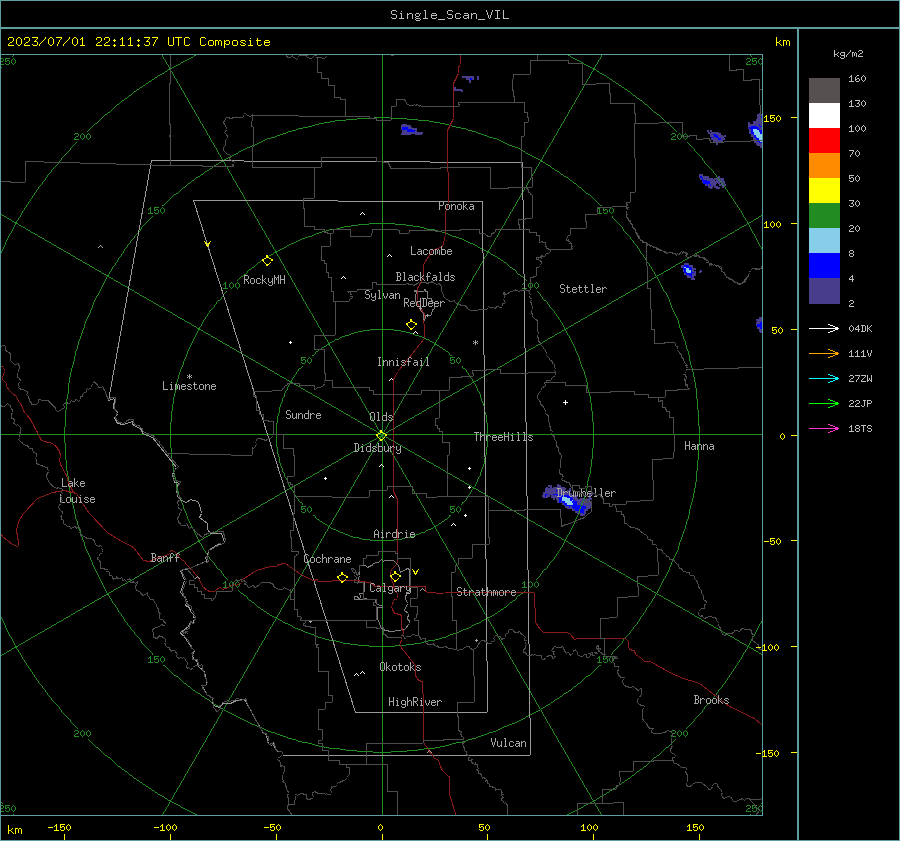
Task: Click the HighRiver label
Action: click(x=415, y=702)
